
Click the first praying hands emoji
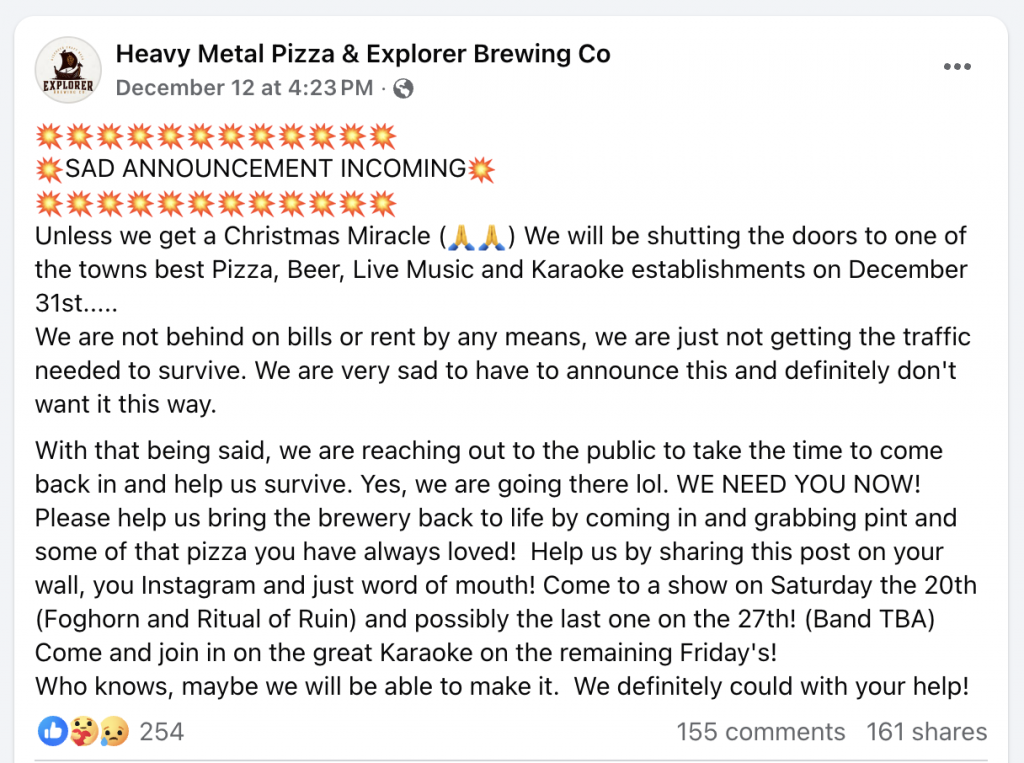pos(460,237)
